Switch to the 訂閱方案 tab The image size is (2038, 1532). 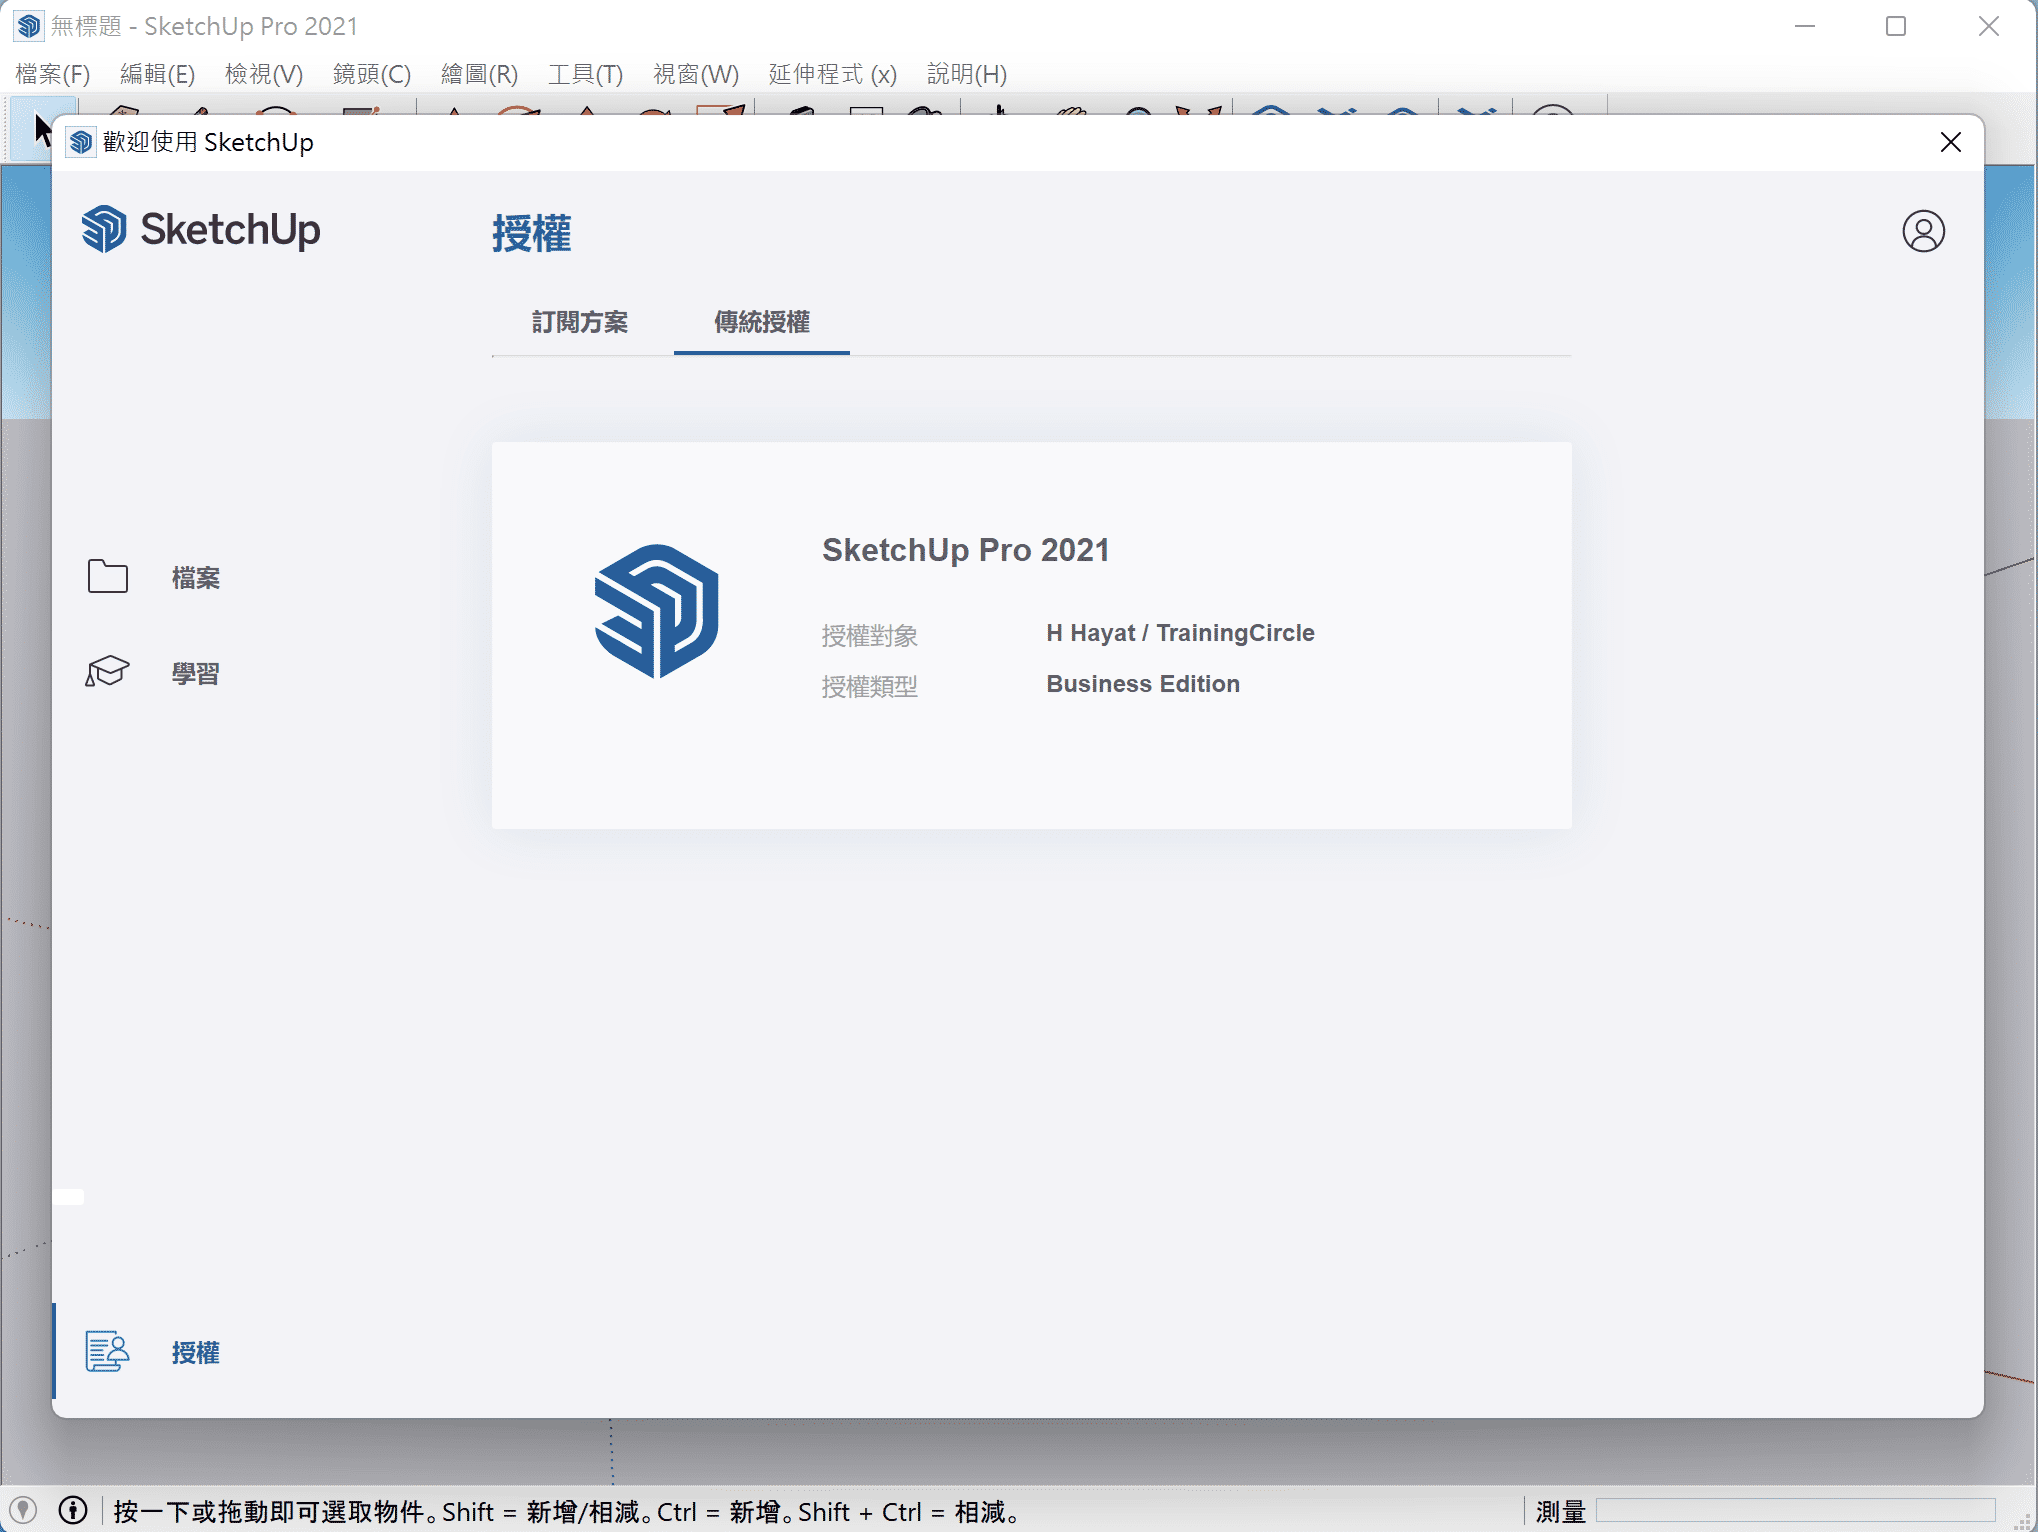580,322
